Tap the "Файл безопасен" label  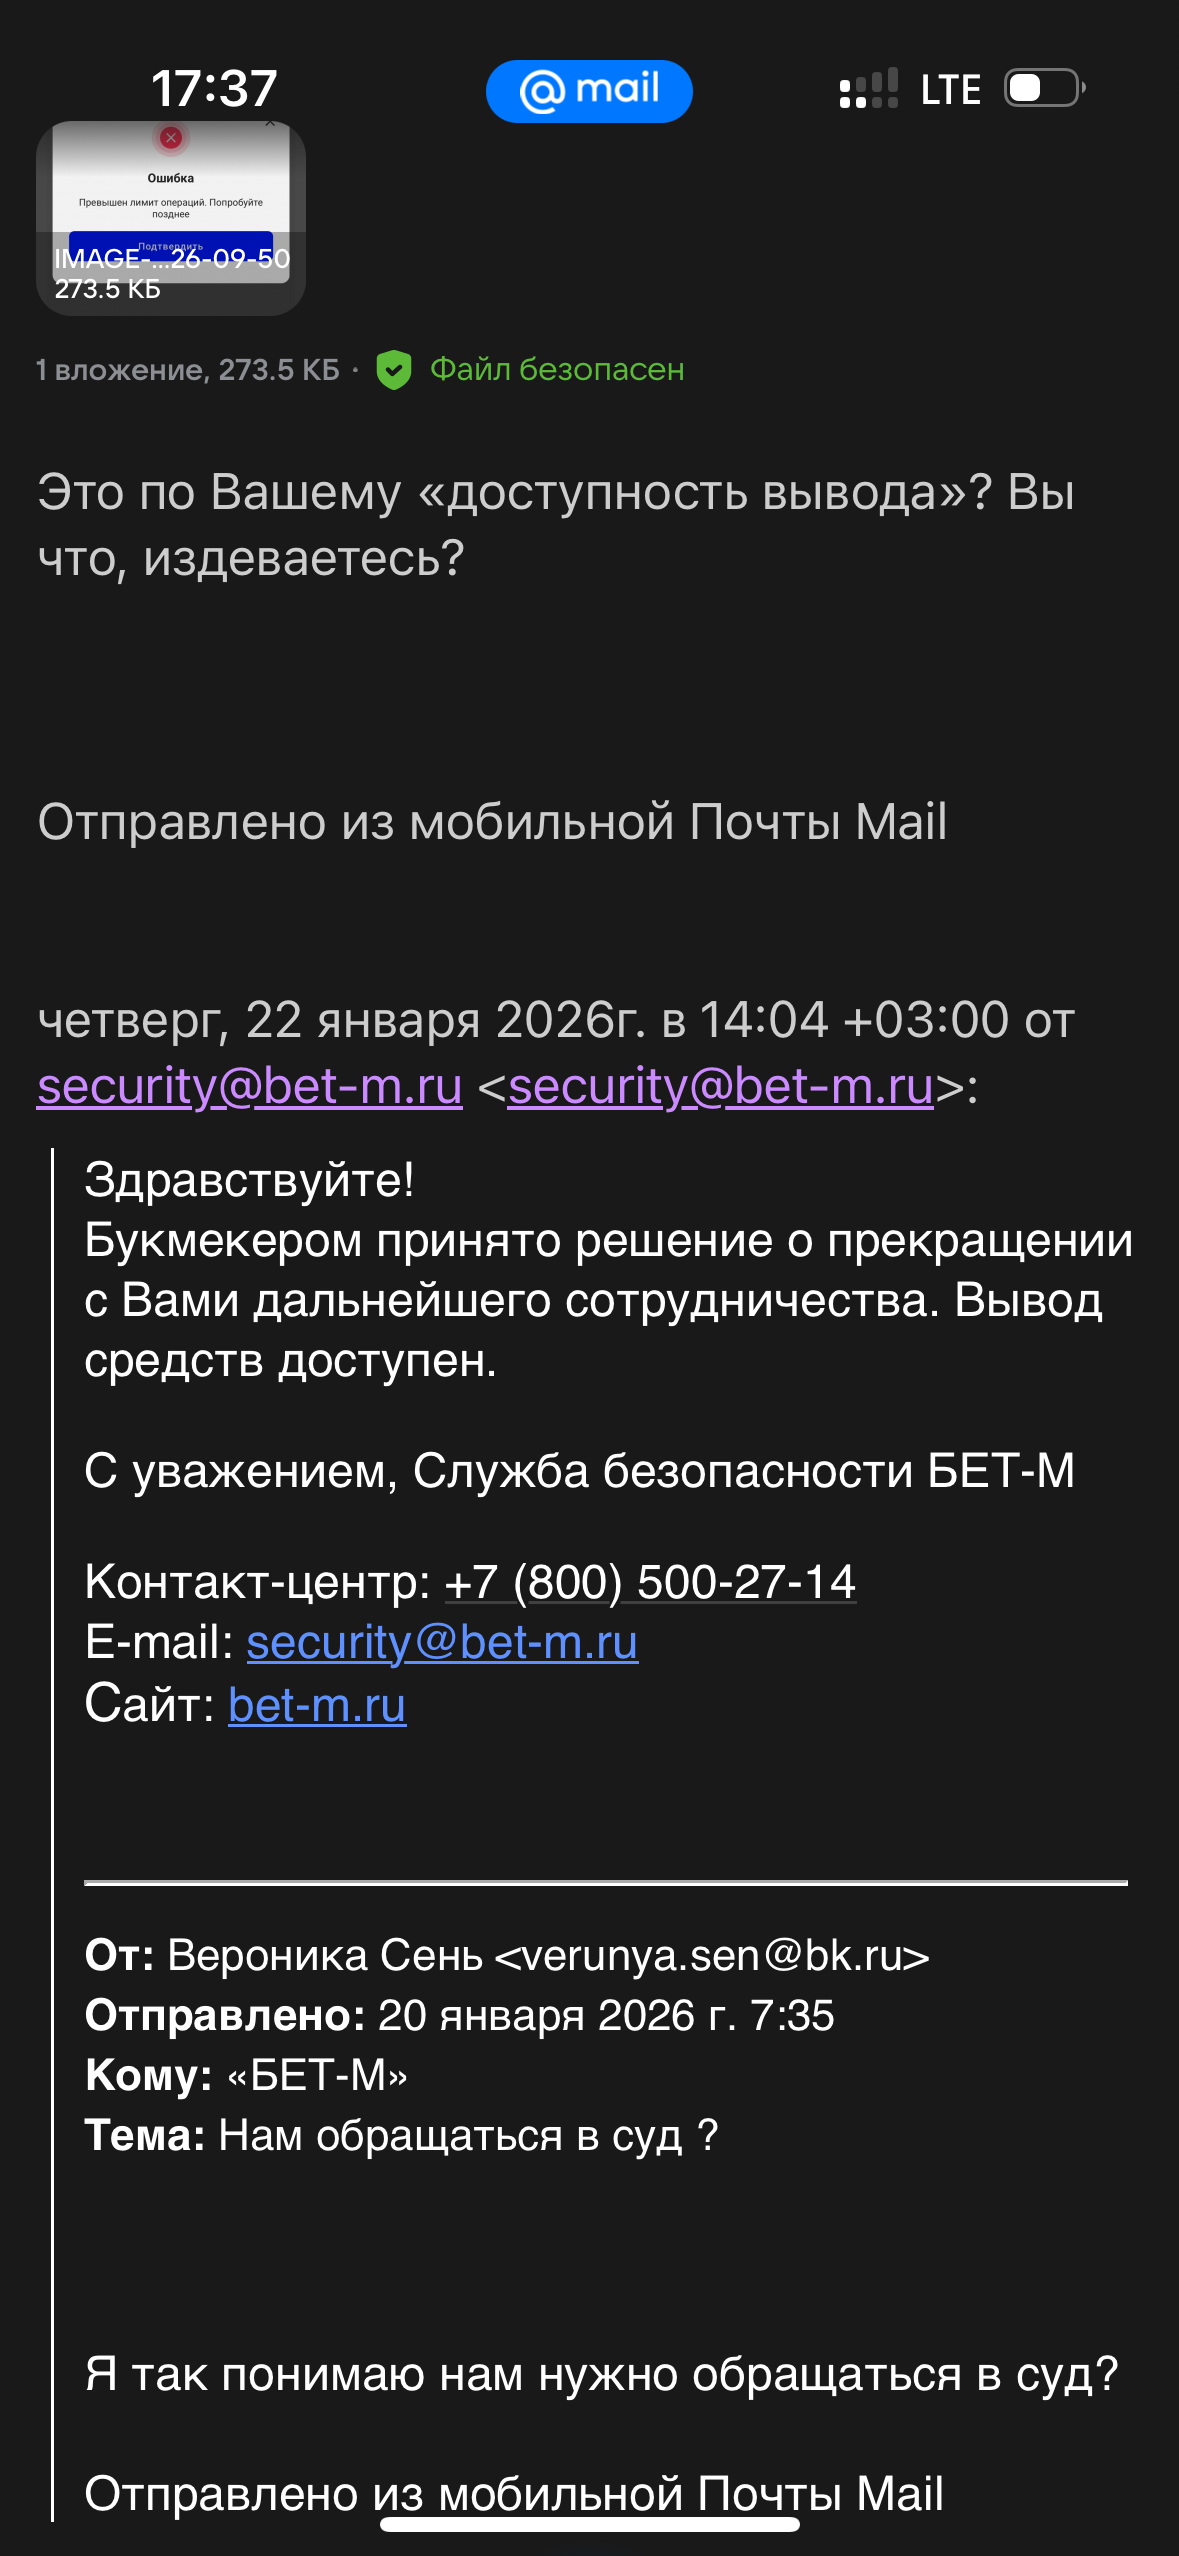557,370
